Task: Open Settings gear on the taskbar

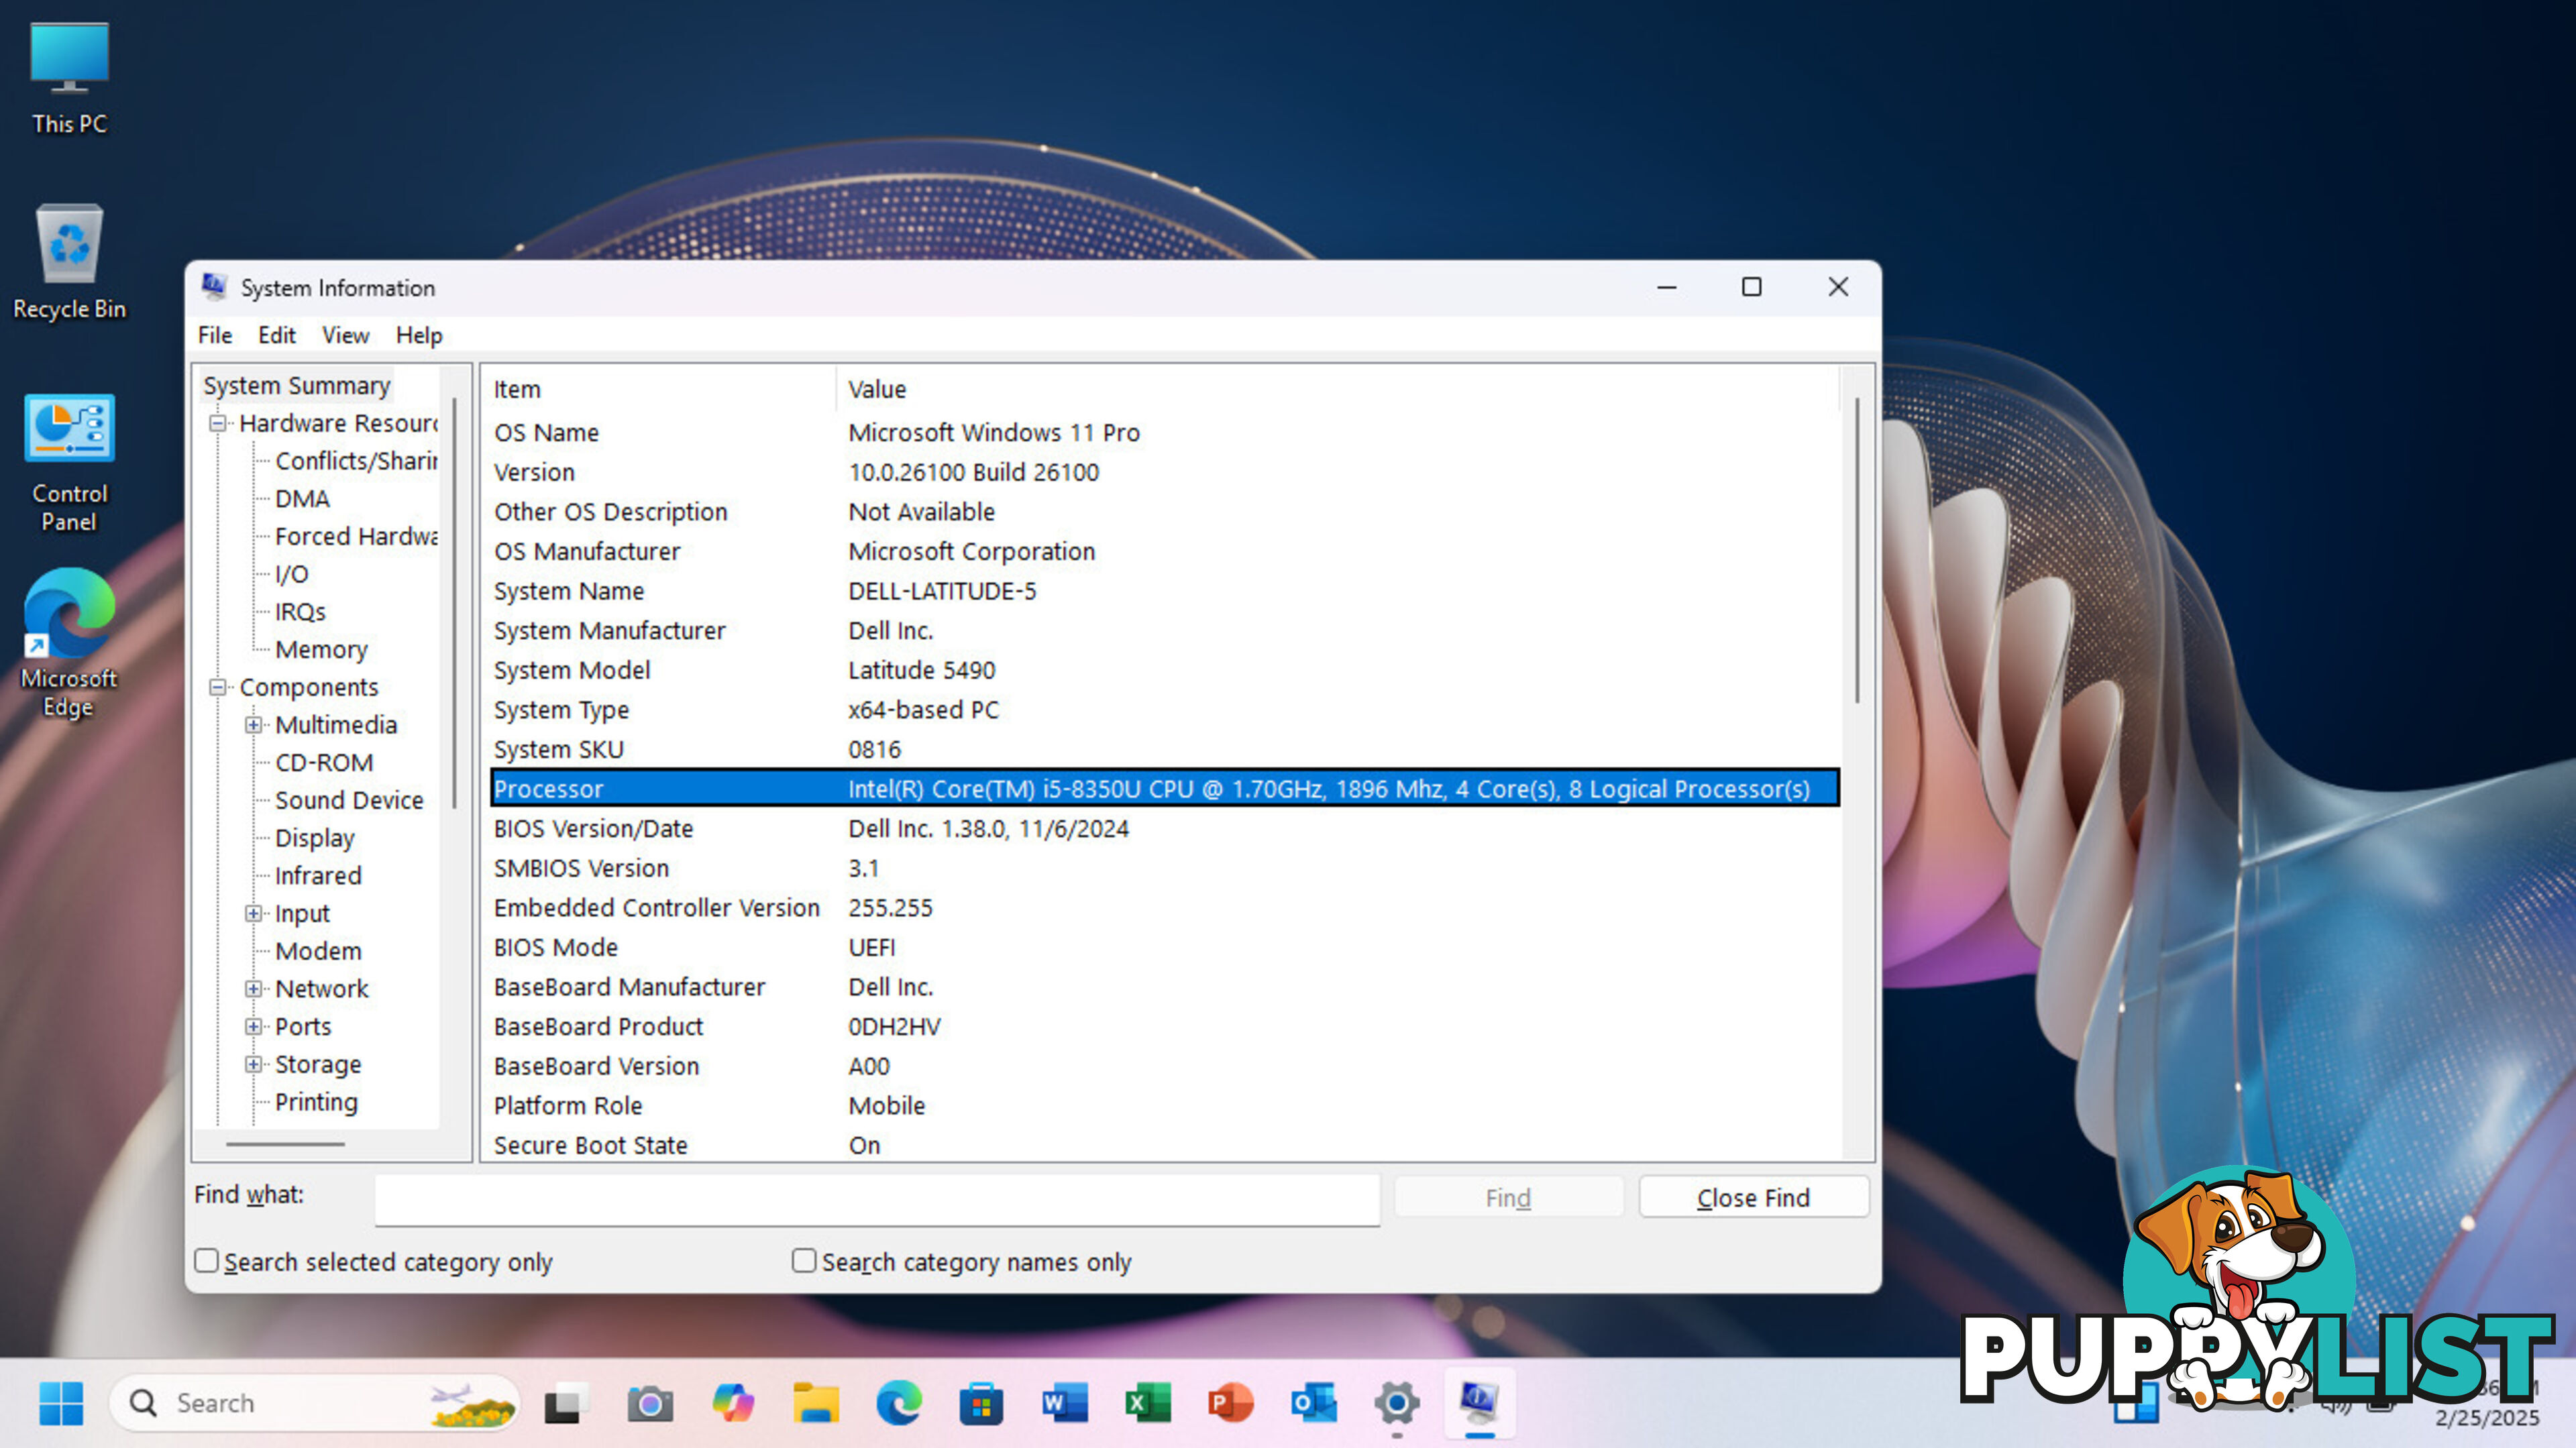Action: [x=1397, y=1402]
